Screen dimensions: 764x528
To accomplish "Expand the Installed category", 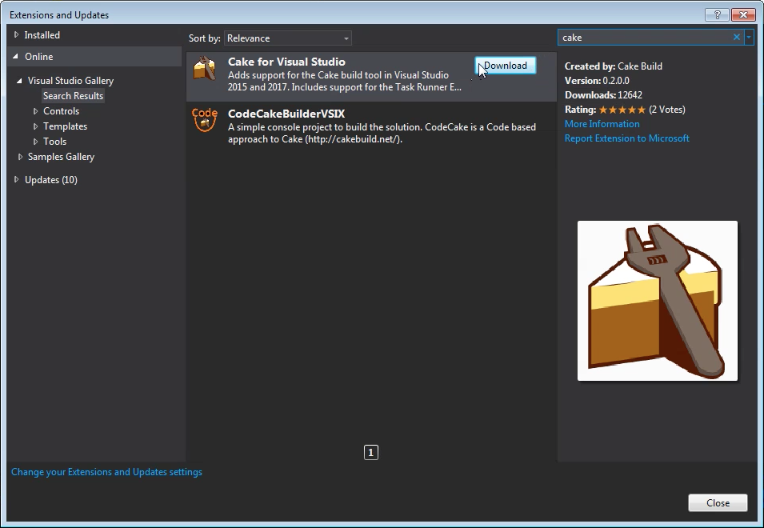I will (16, 35).
